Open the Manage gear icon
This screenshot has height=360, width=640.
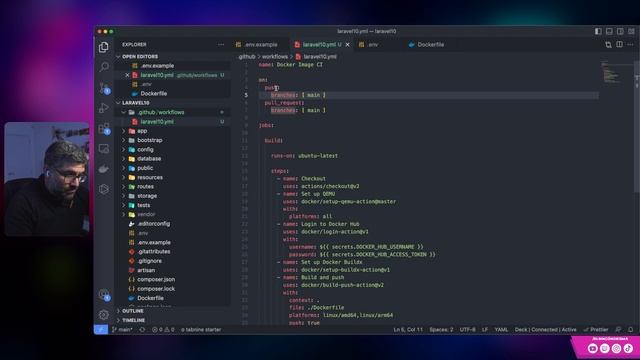click(x=104, y=314)
